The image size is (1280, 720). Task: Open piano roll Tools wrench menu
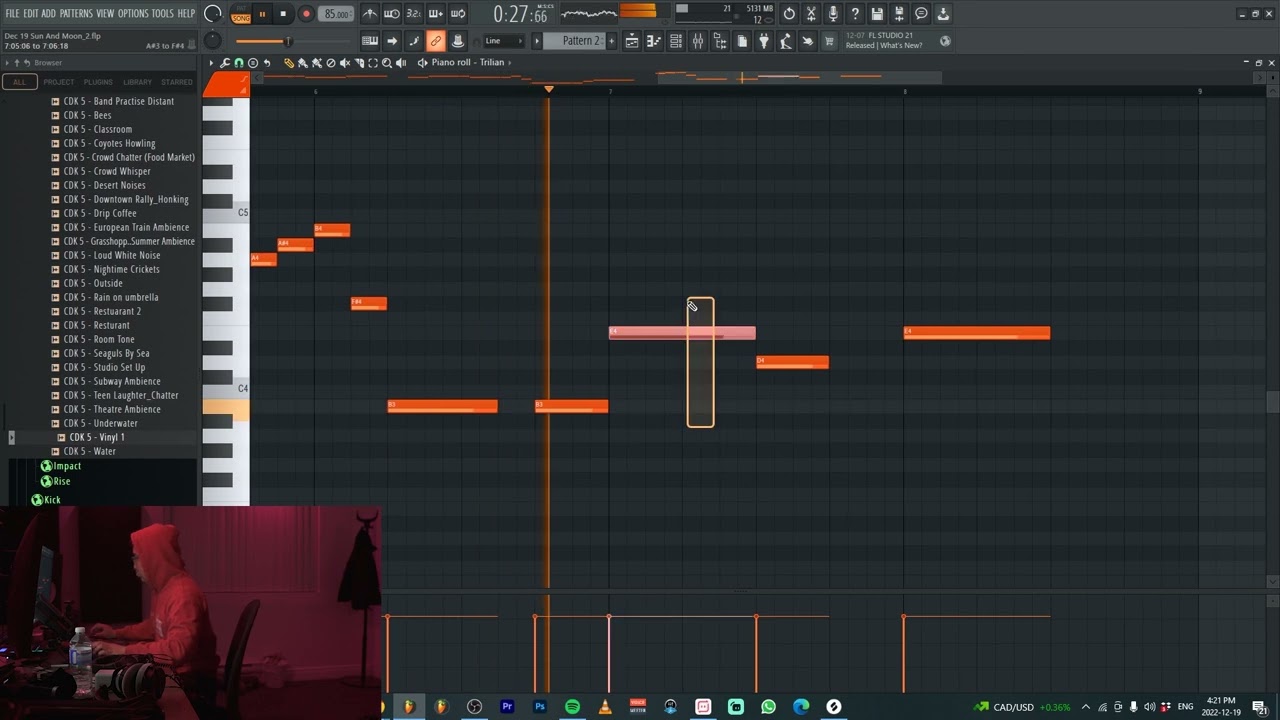click(224, 62)
